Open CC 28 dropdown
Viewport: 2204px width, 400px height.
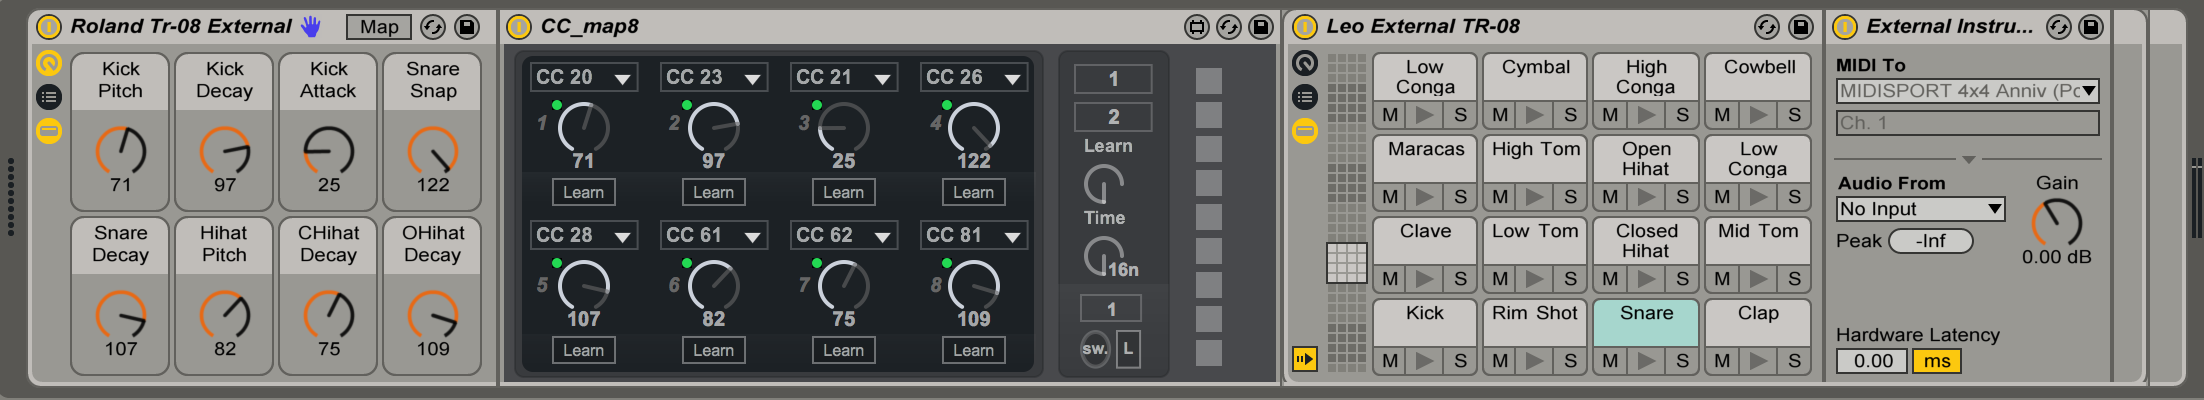pos(584,235)
